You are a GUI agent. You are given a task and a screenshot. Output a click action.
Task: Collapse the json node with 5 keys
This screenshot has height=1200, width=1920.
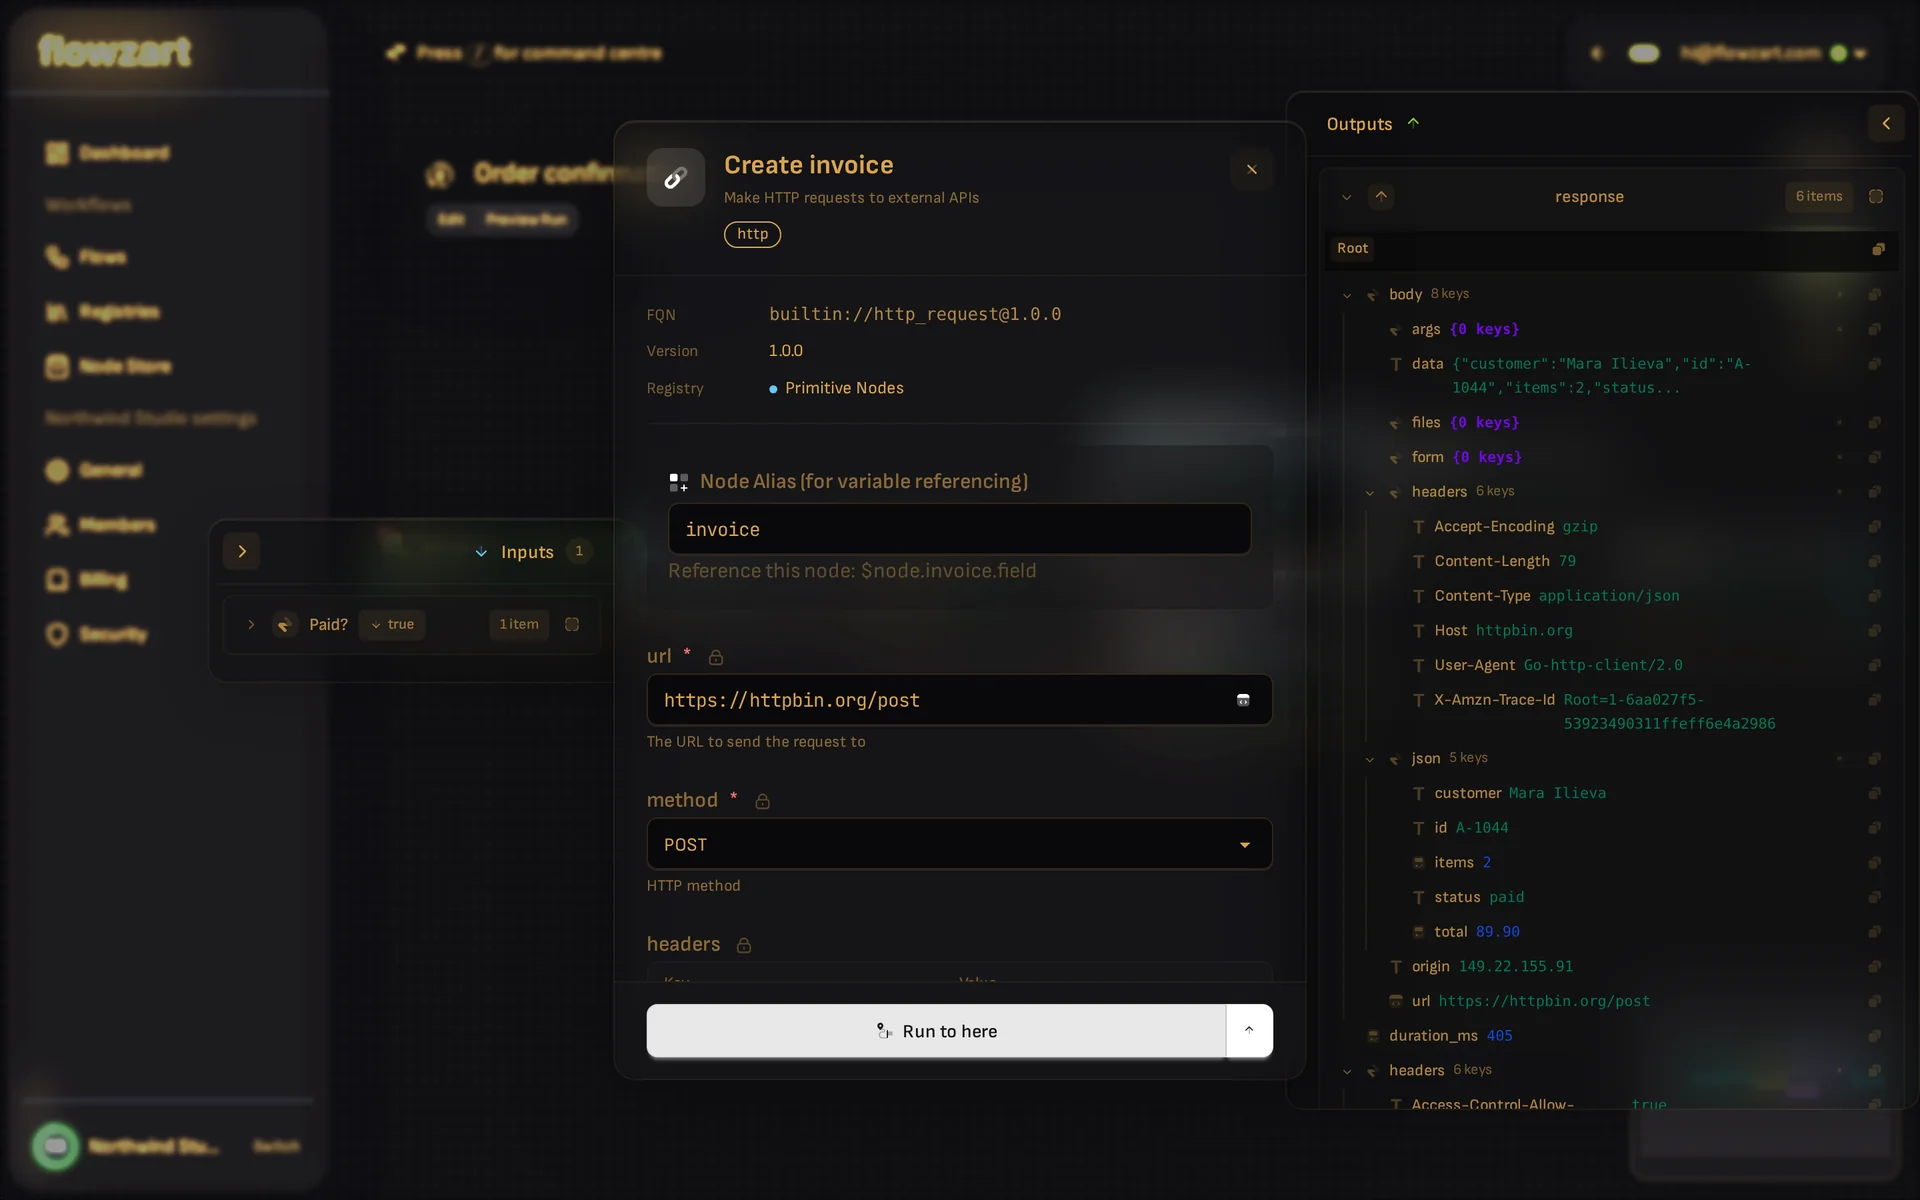pos(1370,759)
